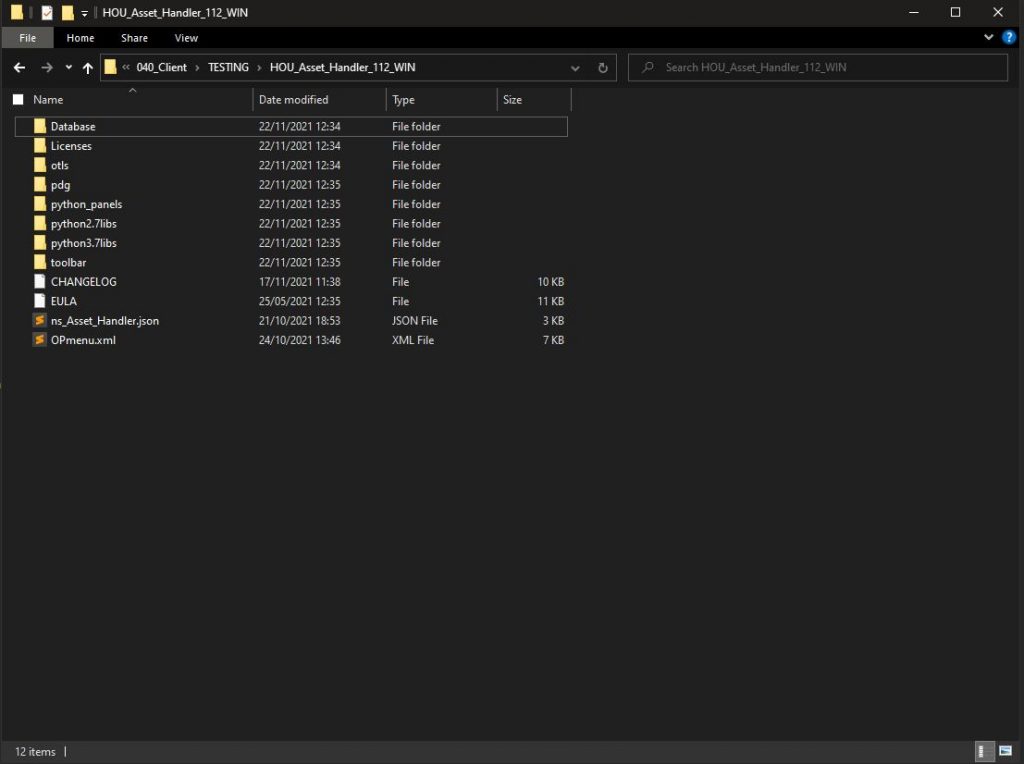Open the Customize Quick Access Toolbar dropdown
This screenshot has height=764, width=1024.
84,13
